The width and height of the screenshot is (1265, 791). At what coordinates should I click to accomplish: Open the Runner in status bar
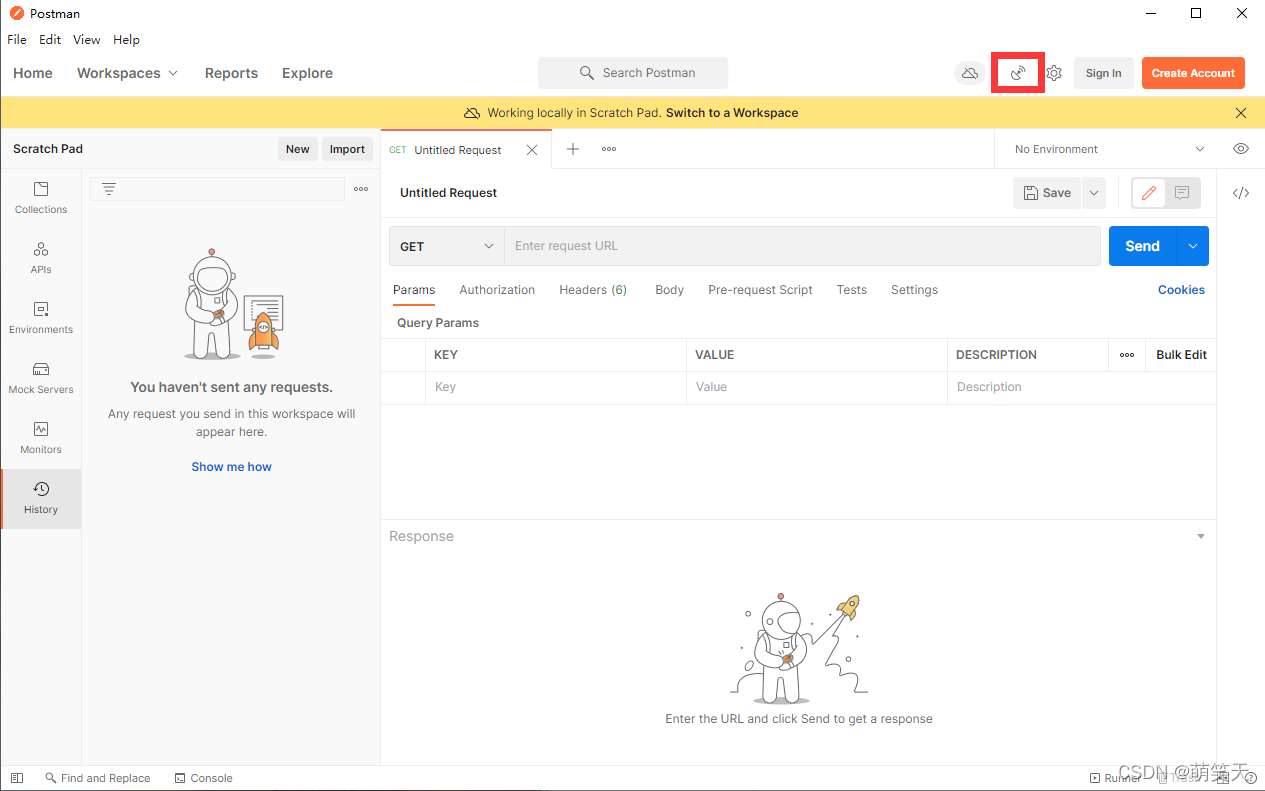tap(1114, 778)
